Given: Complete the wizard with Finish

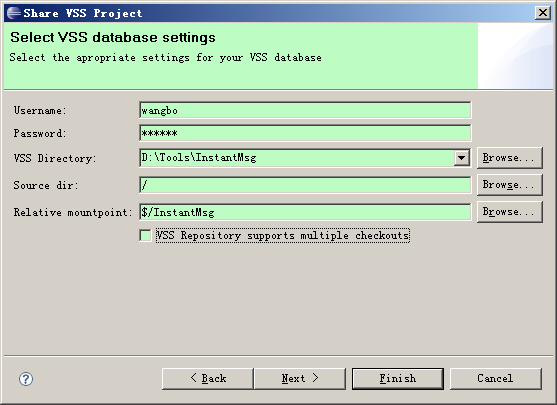Looking at the screenshot, I should coord(398,379).
